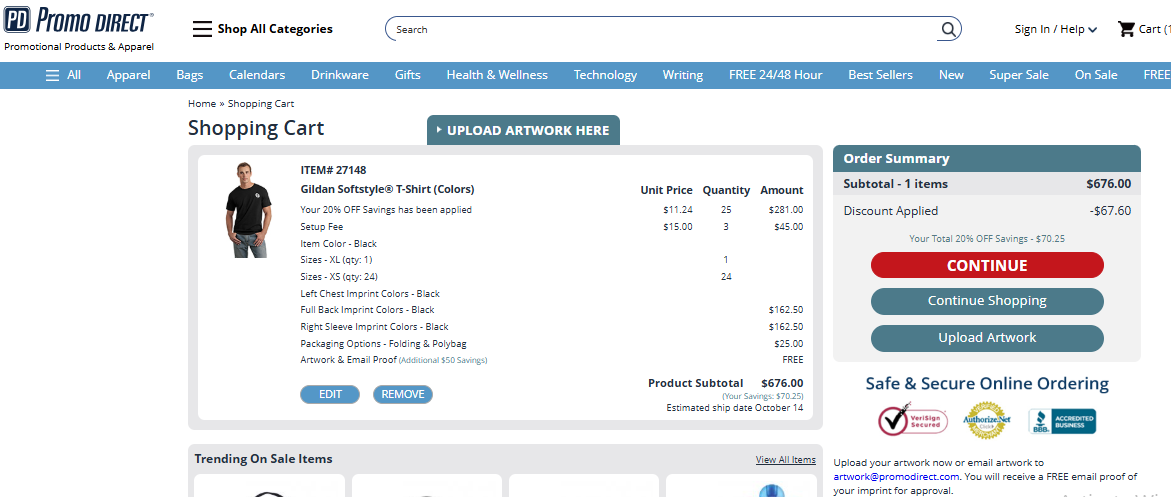Click the ITEM# 27148 text
Viewport: 1171px width, 497px height.
pyautogui.click(x=333, y=170)
